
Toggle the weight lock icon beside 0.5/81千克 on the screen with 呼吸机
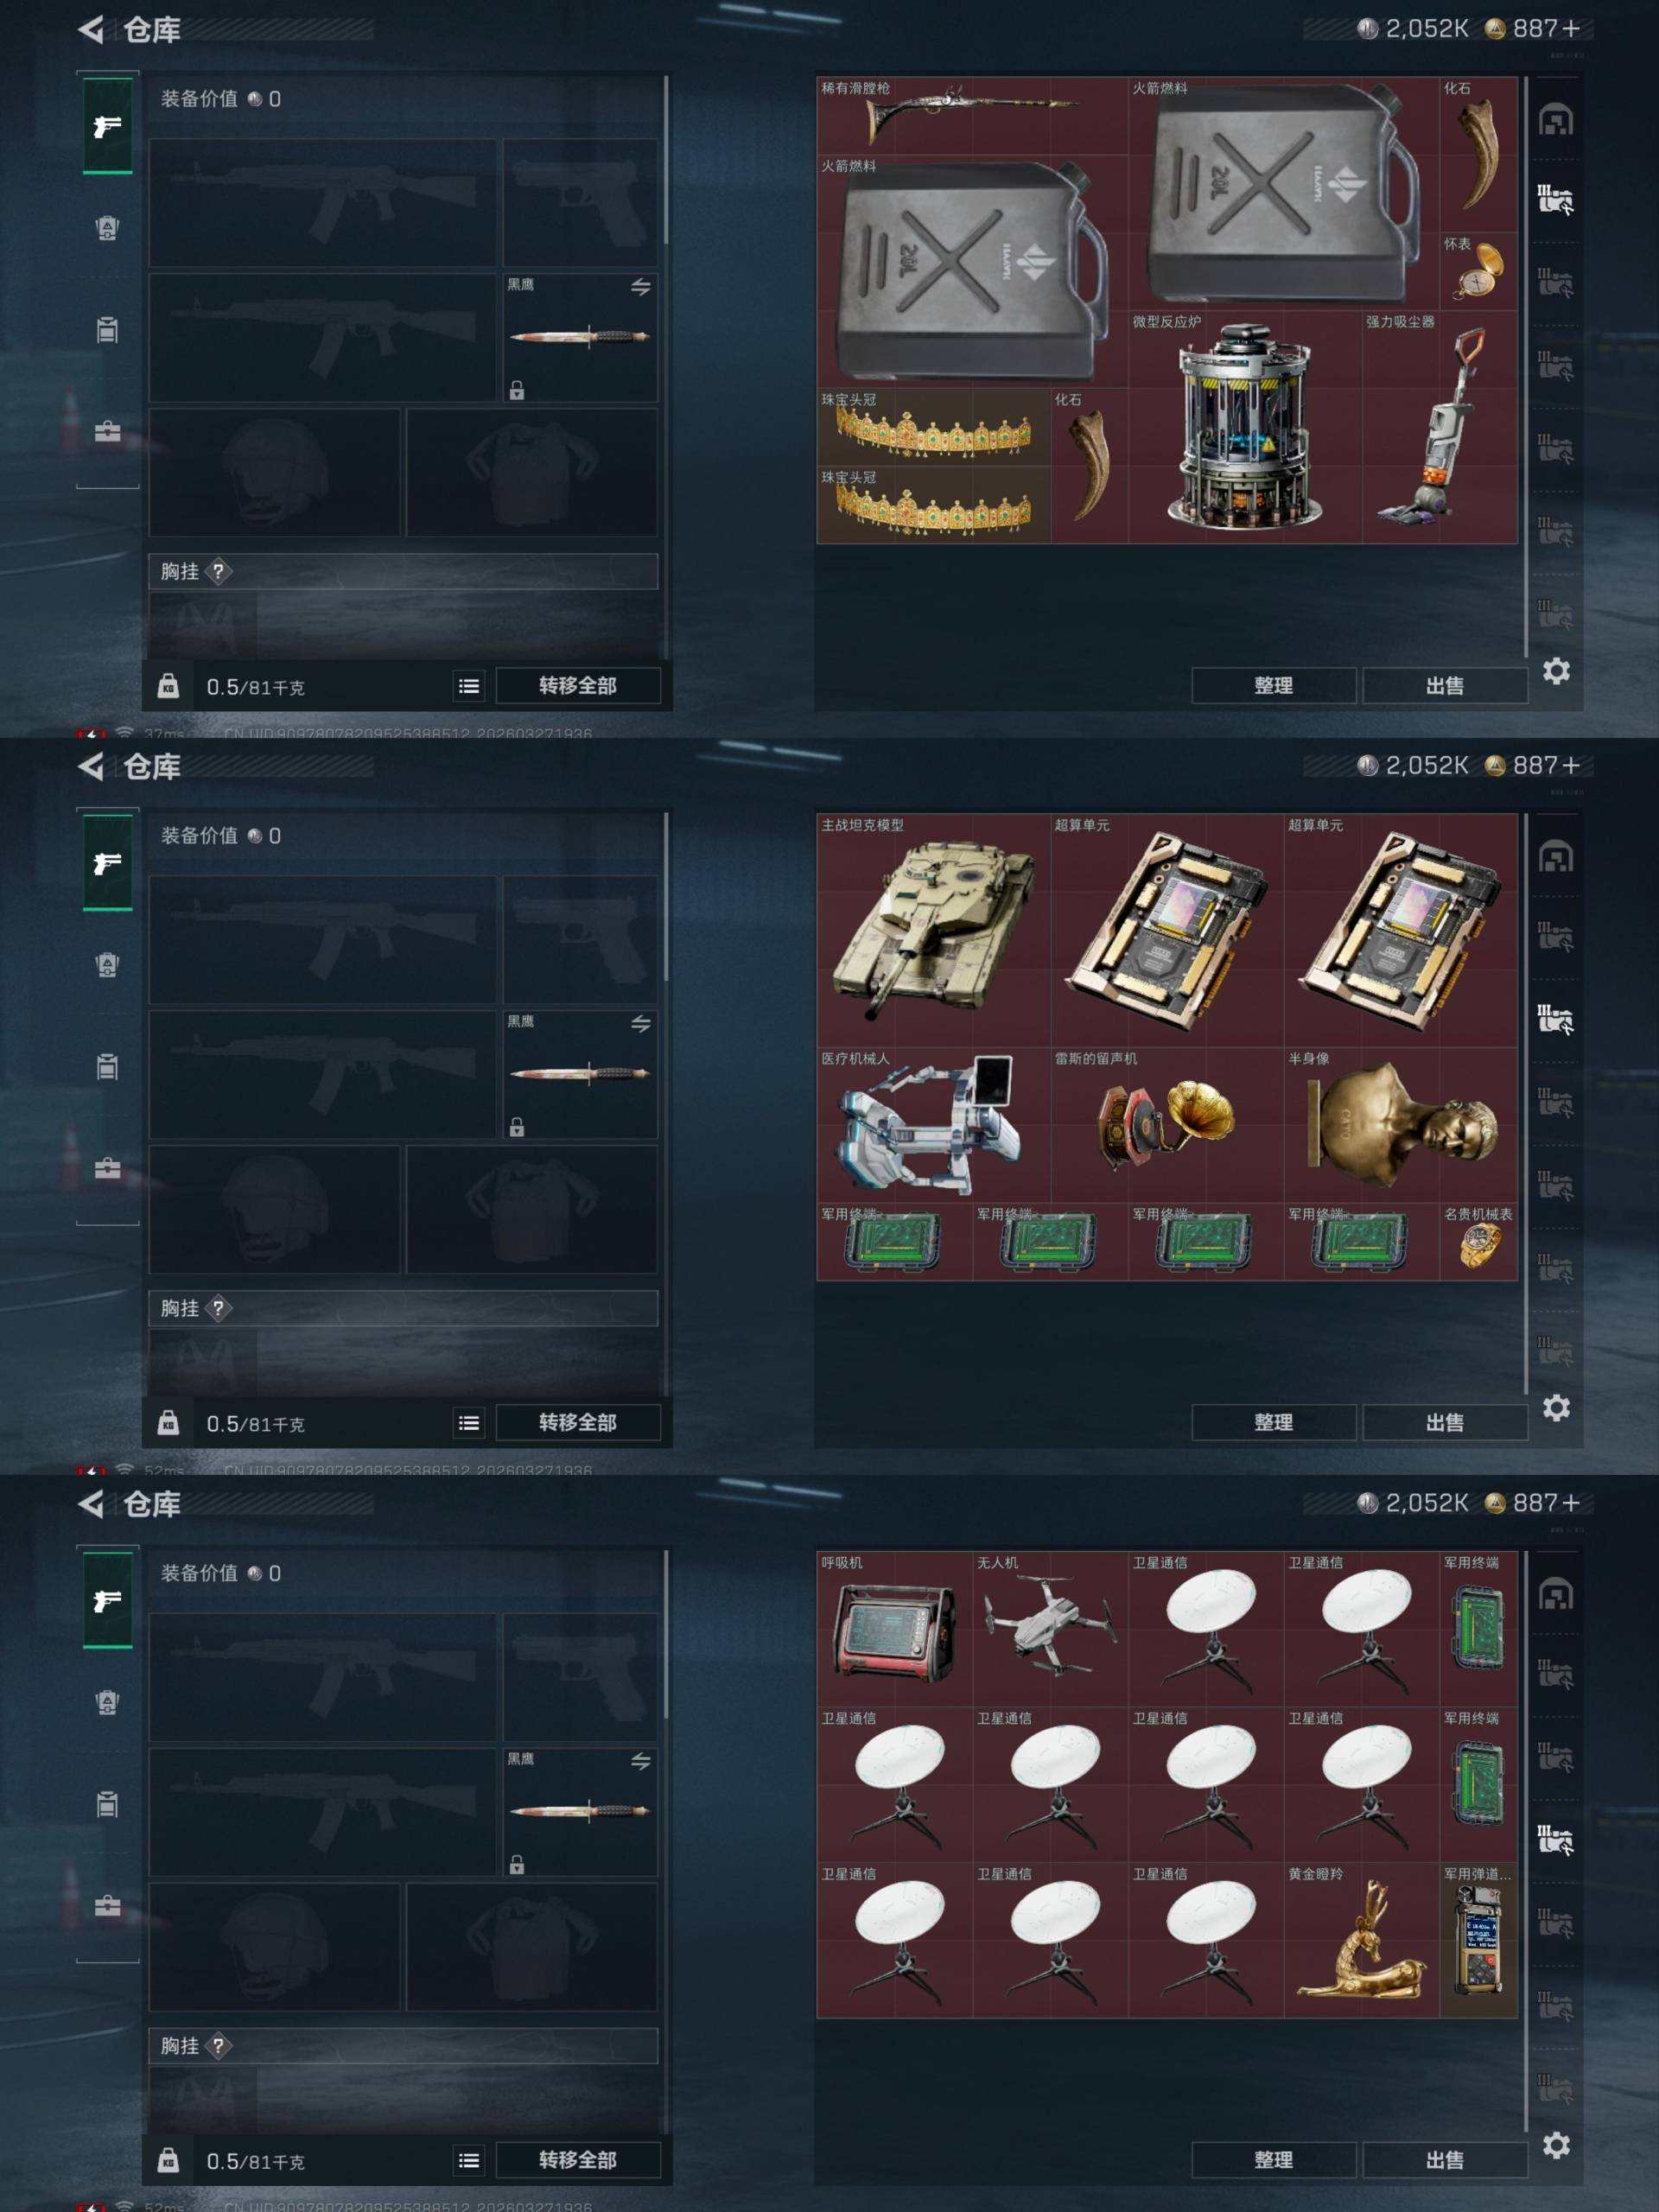click(168, 2159)
